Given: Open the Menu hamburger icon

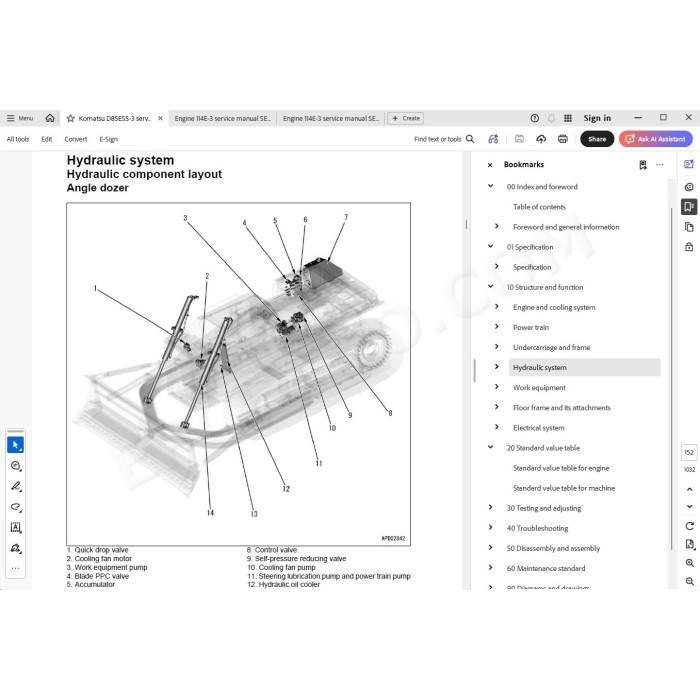Looking at the screenshot, I should 11,118.
